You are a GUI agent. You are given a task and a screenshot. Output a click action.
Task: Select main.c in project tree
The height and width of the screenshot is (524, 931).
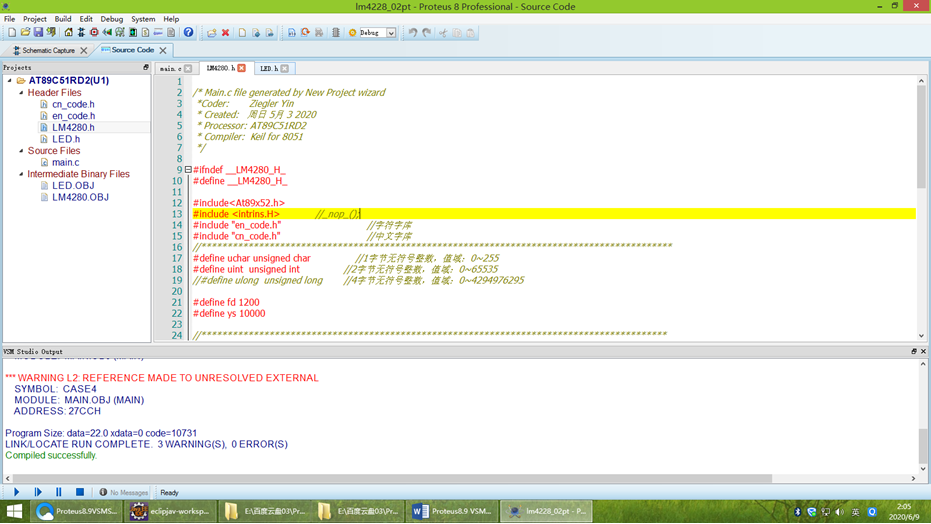tap(65, 162)
